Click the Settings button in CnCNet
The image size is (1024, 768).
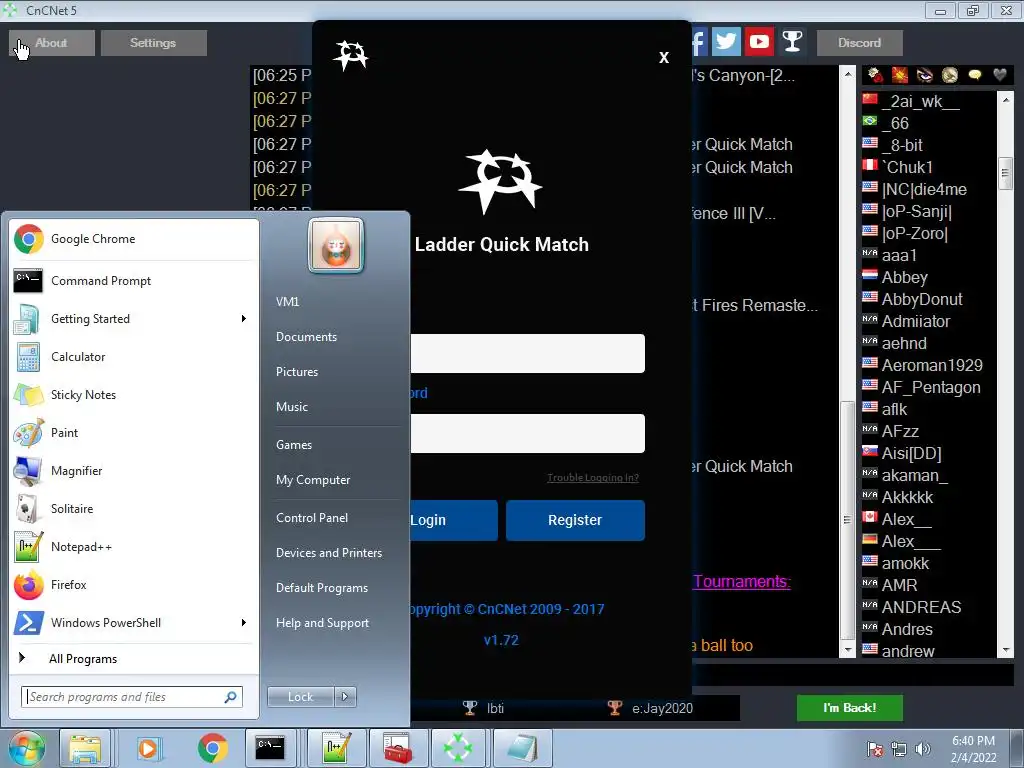point(153,42)
